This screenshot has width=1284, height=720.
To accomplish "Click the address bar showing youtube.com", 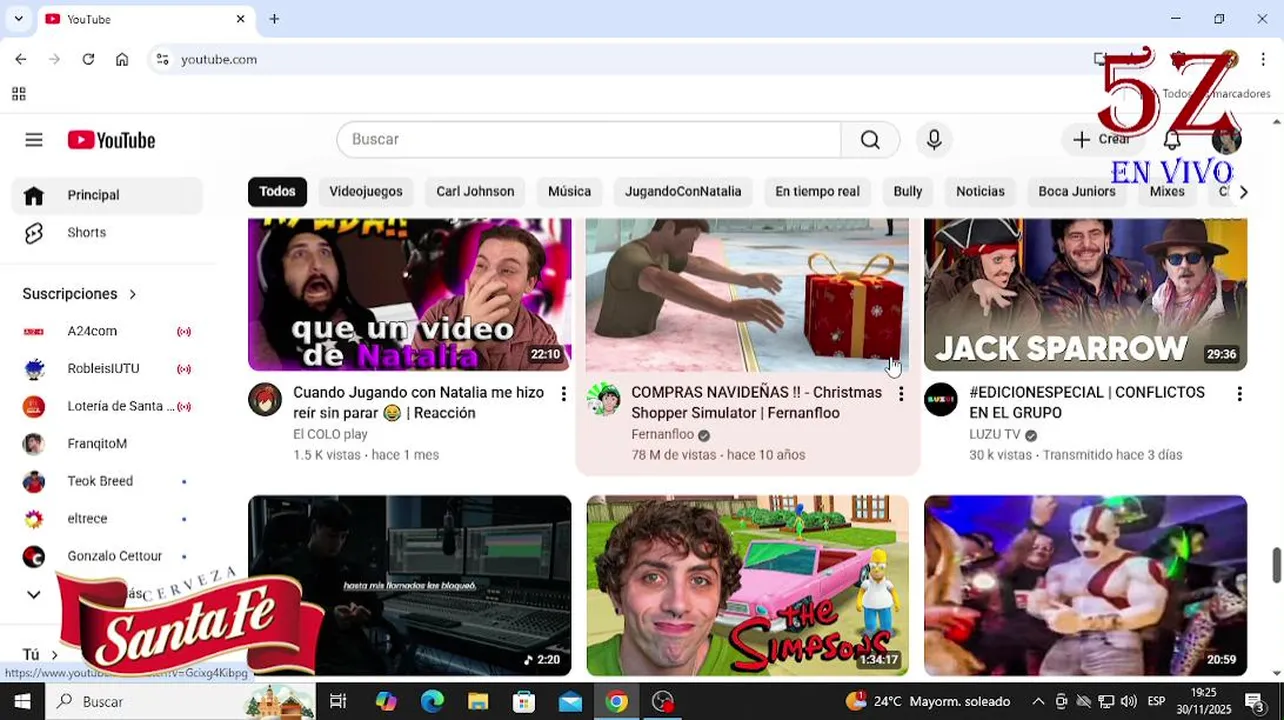I will click(219, 59).
